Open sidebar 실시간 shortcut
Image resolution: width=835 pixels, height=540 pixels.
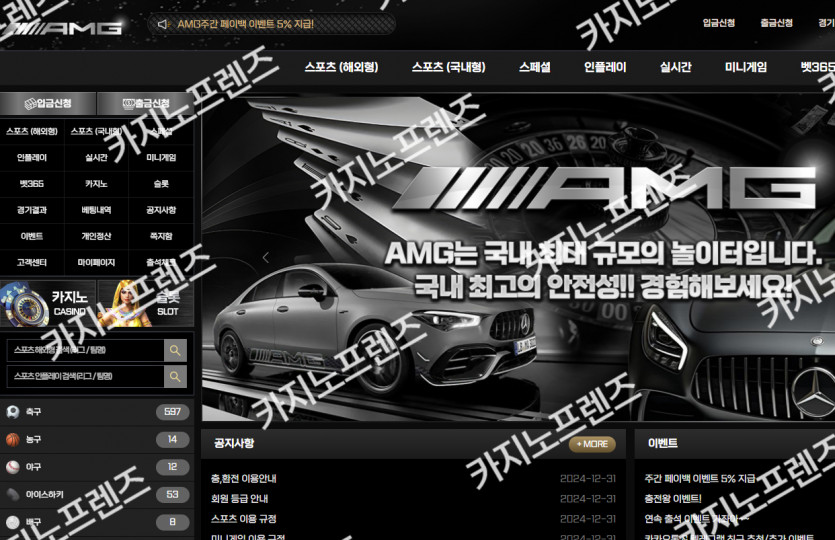point(96,158)
